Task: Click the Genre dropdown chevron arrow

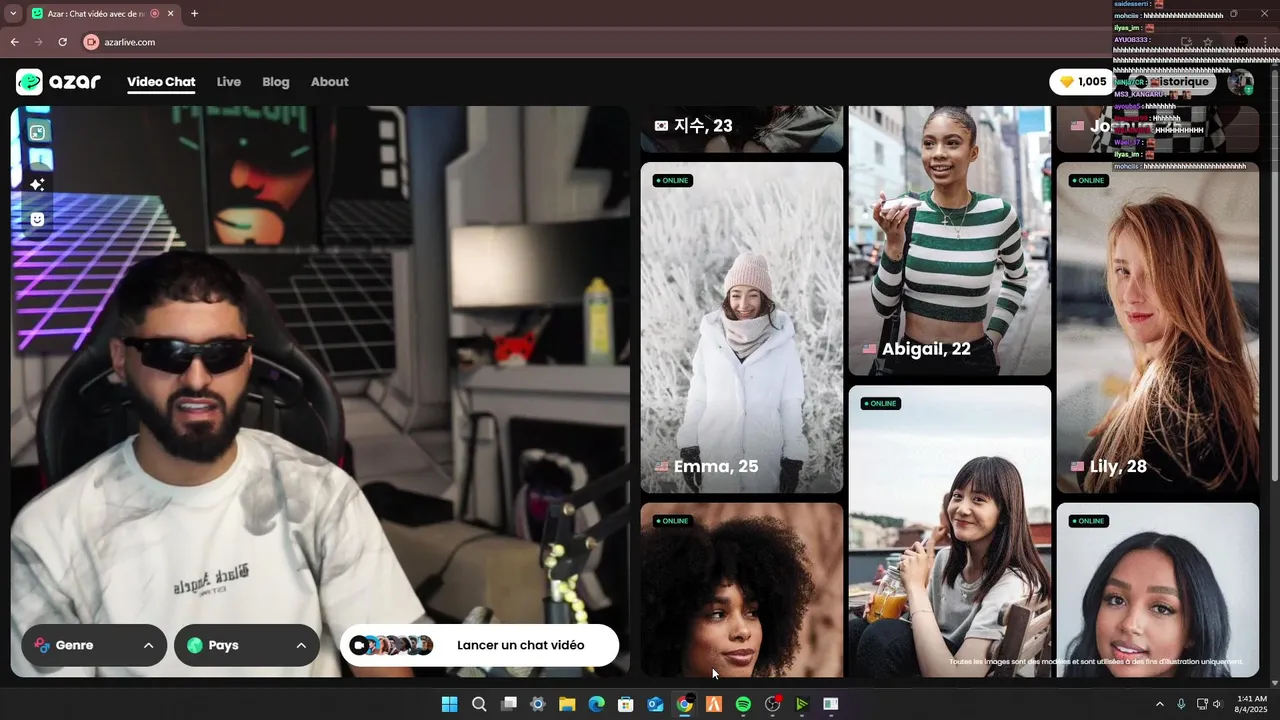Action: (148, 645)
